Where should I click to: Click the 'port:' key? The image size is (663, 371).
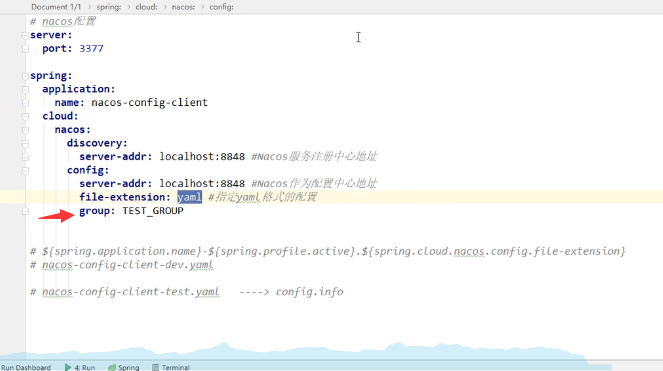57,49
